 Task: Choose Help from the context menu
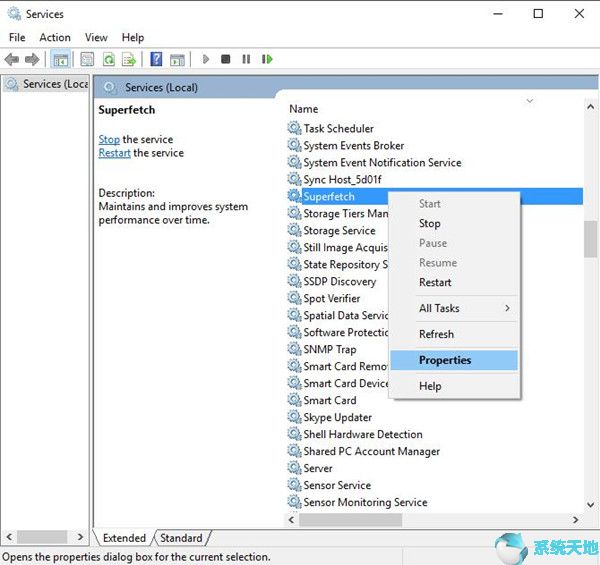click(x=454, y=386)
